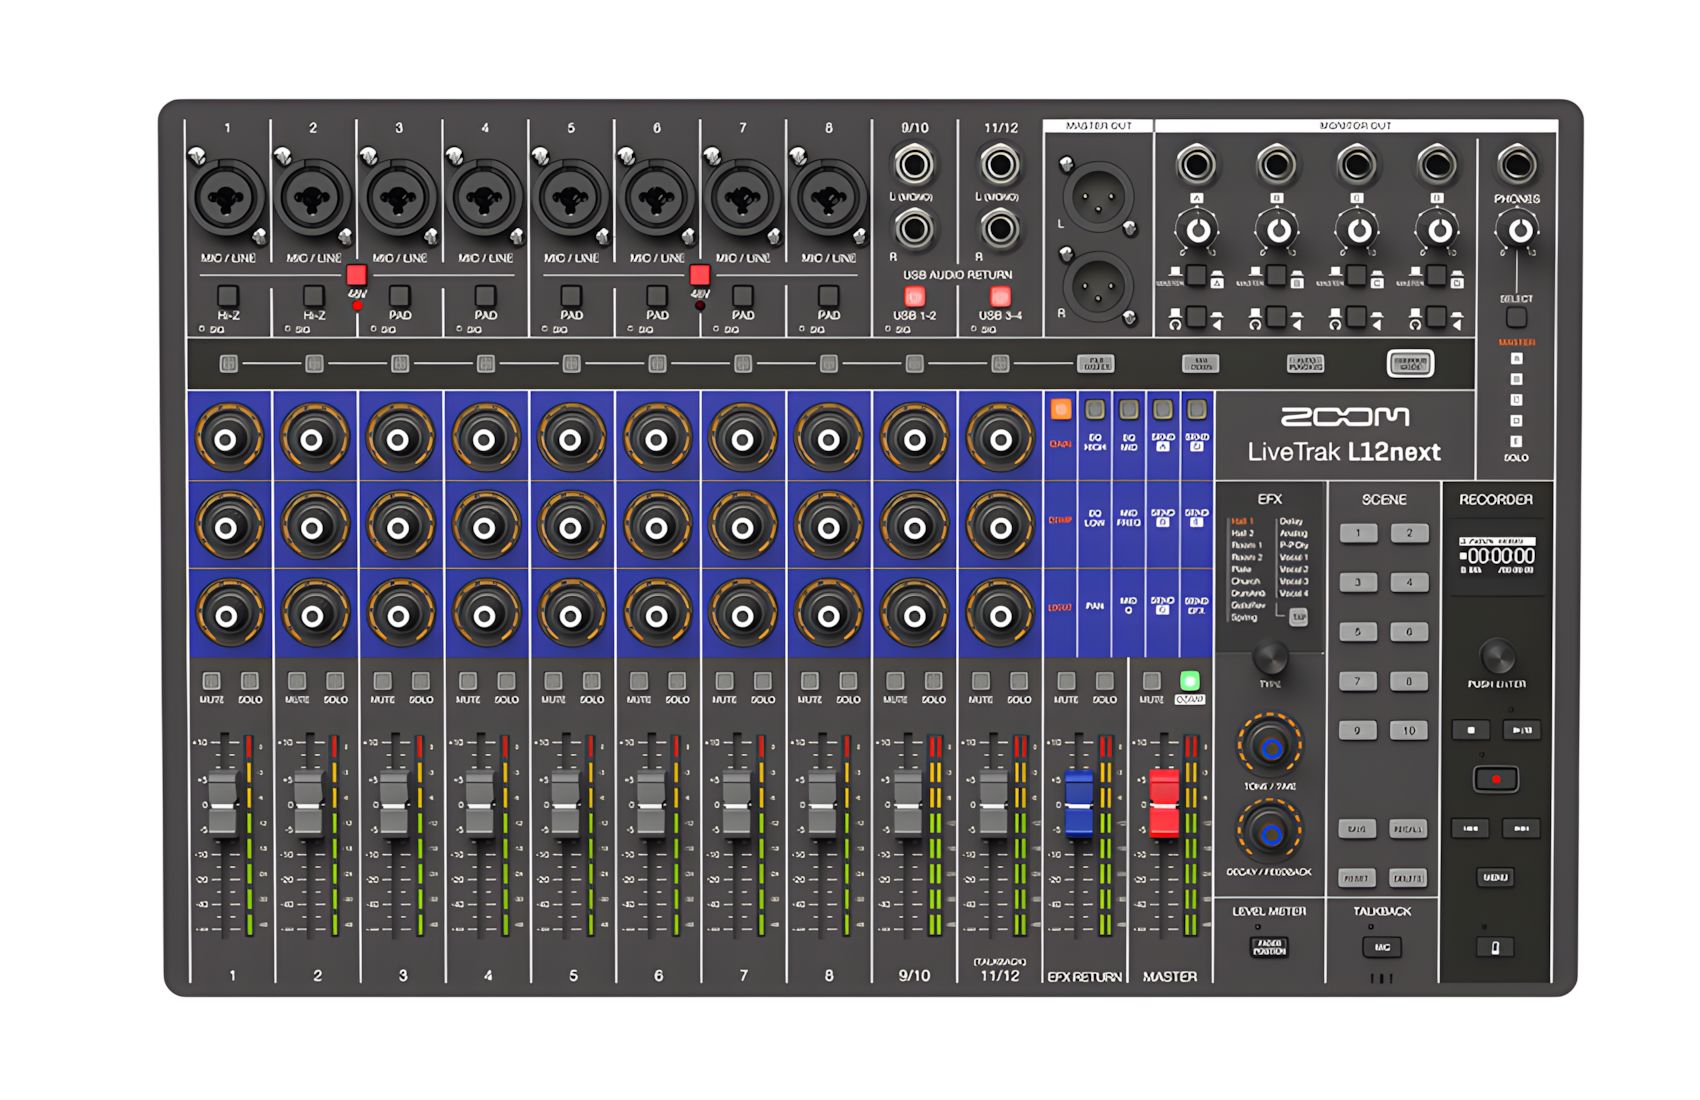Toggle the PAD switch on channel 8

pyautogui.click(x=829, y=295)
